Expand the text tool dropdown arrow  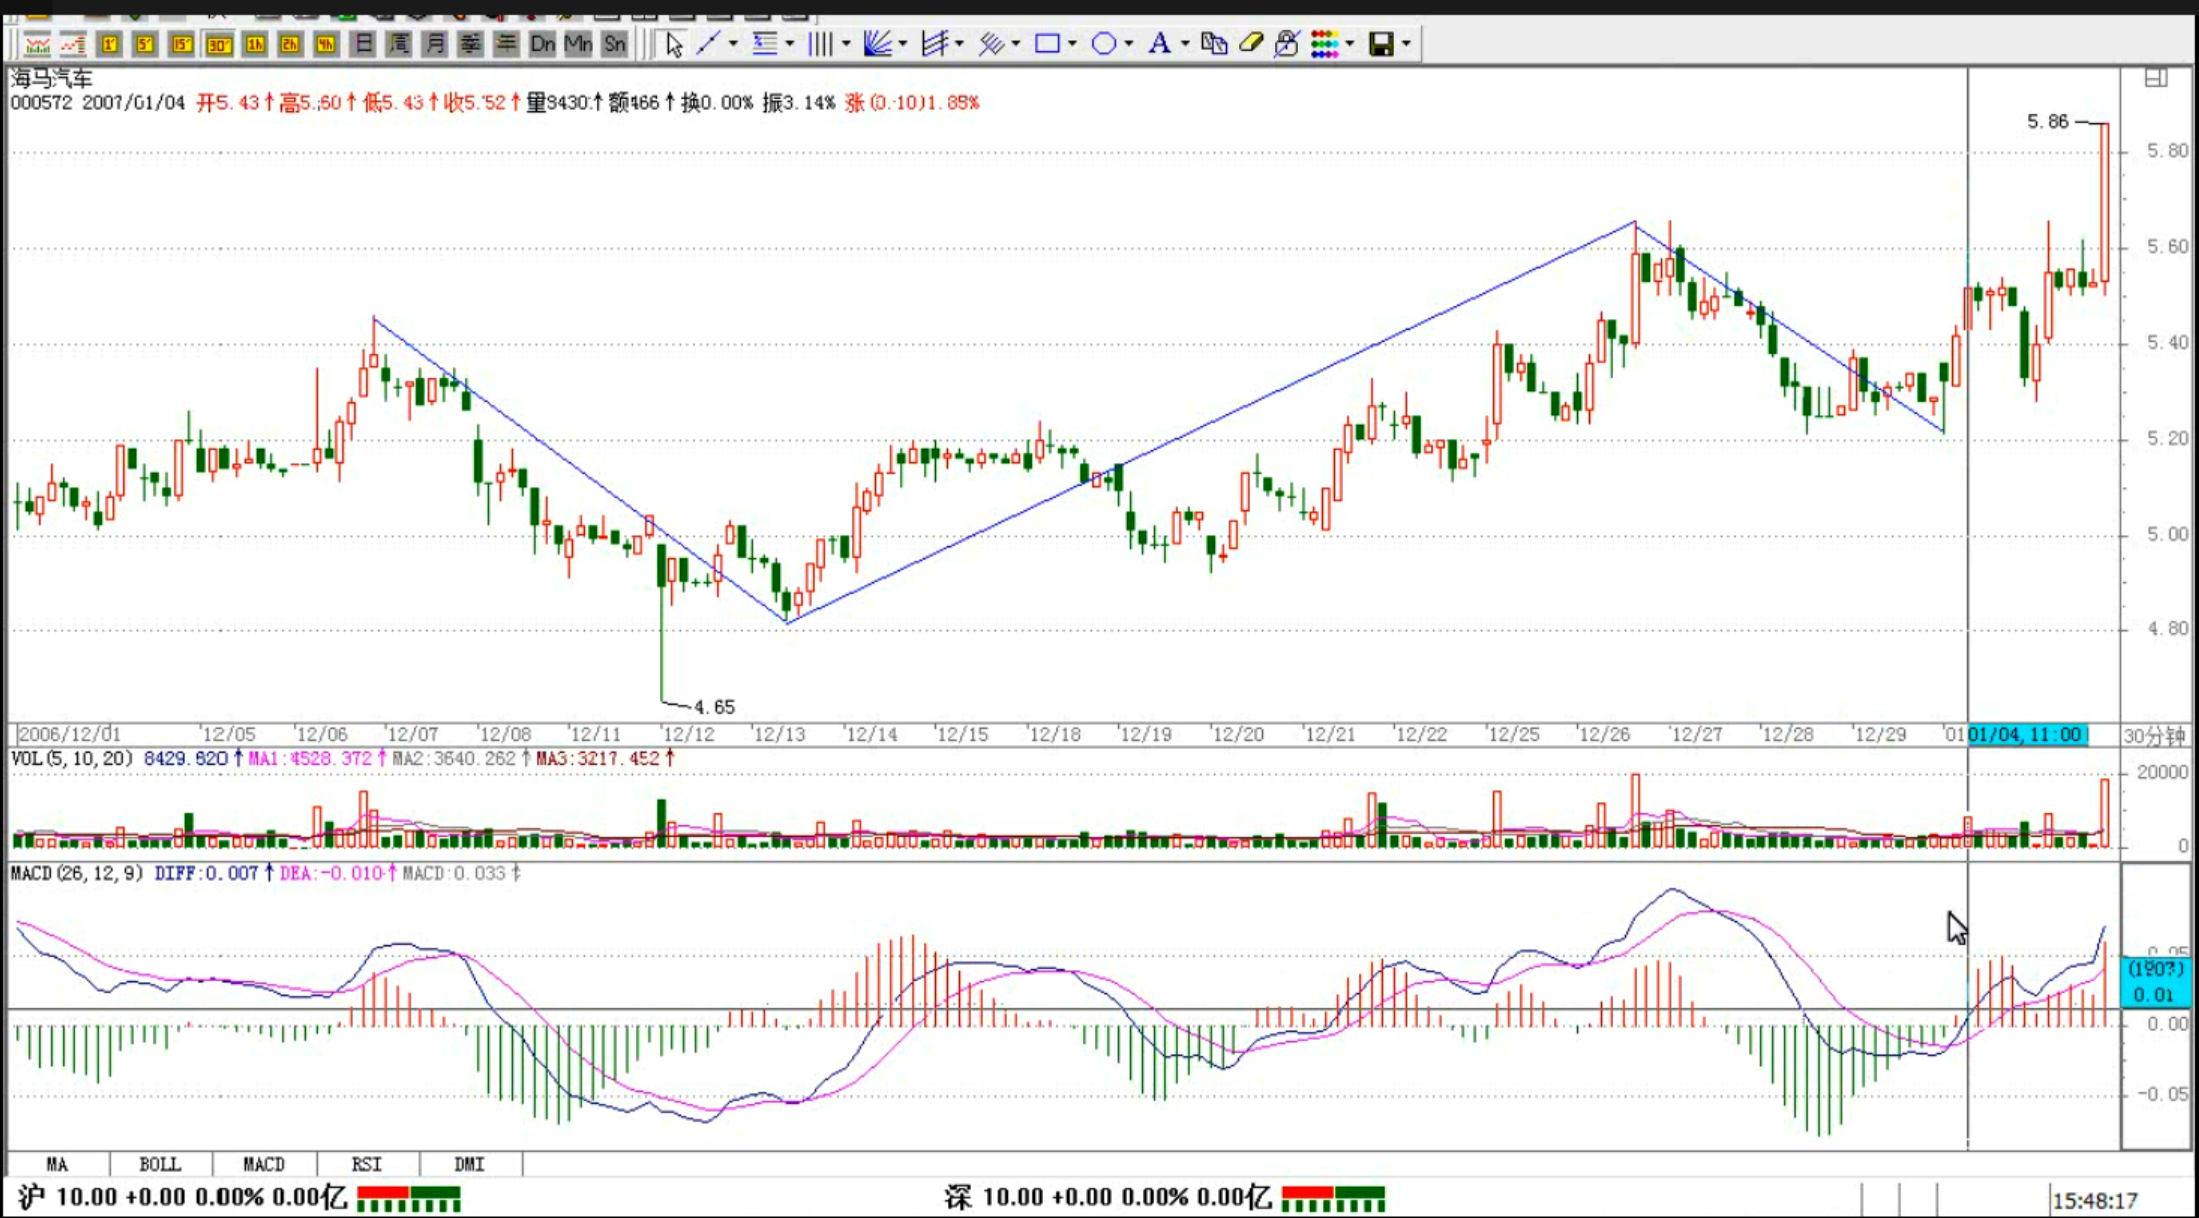pos(1185,44)
